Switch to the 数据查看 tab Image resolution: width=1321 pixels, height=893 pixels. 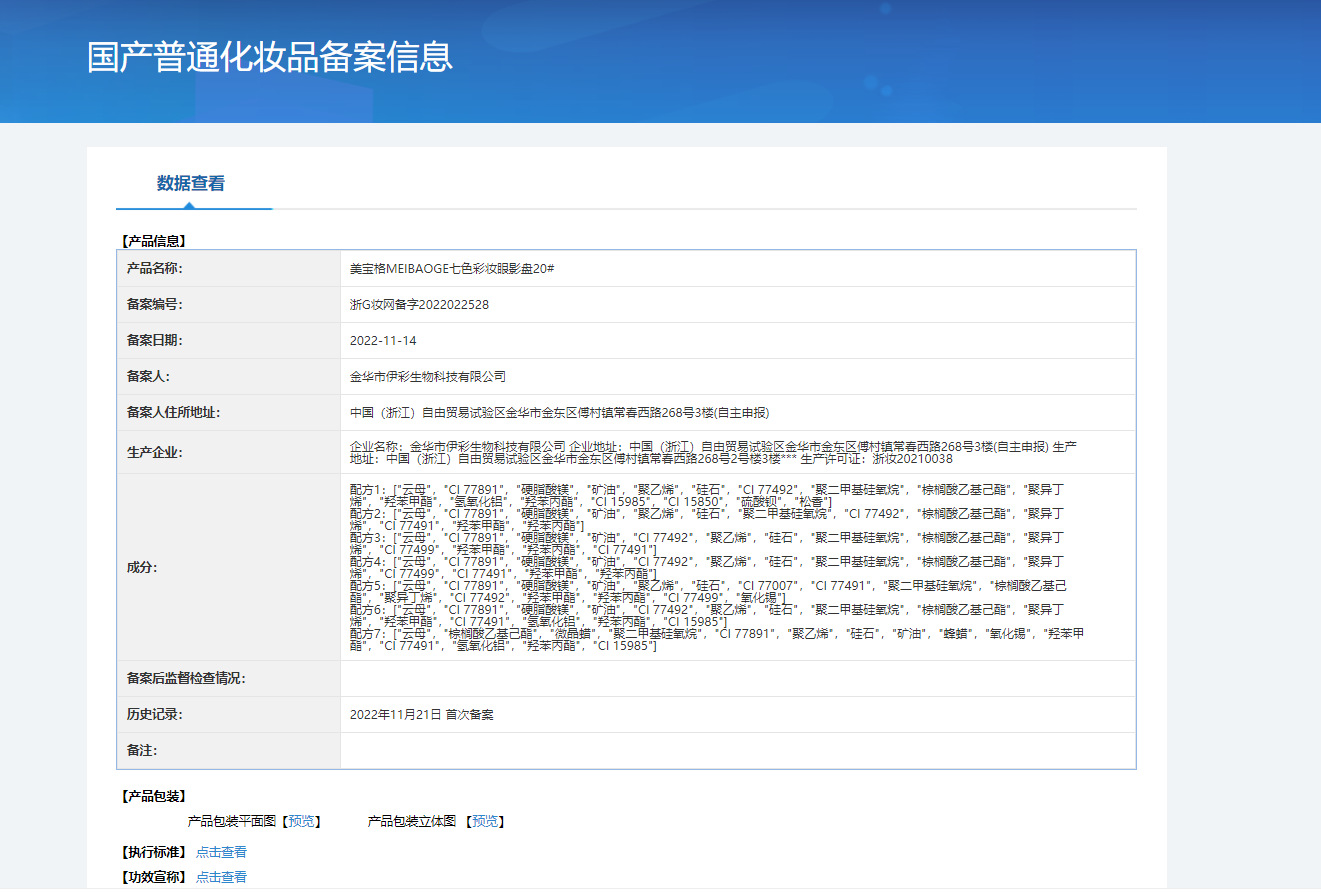coord(190,184)
